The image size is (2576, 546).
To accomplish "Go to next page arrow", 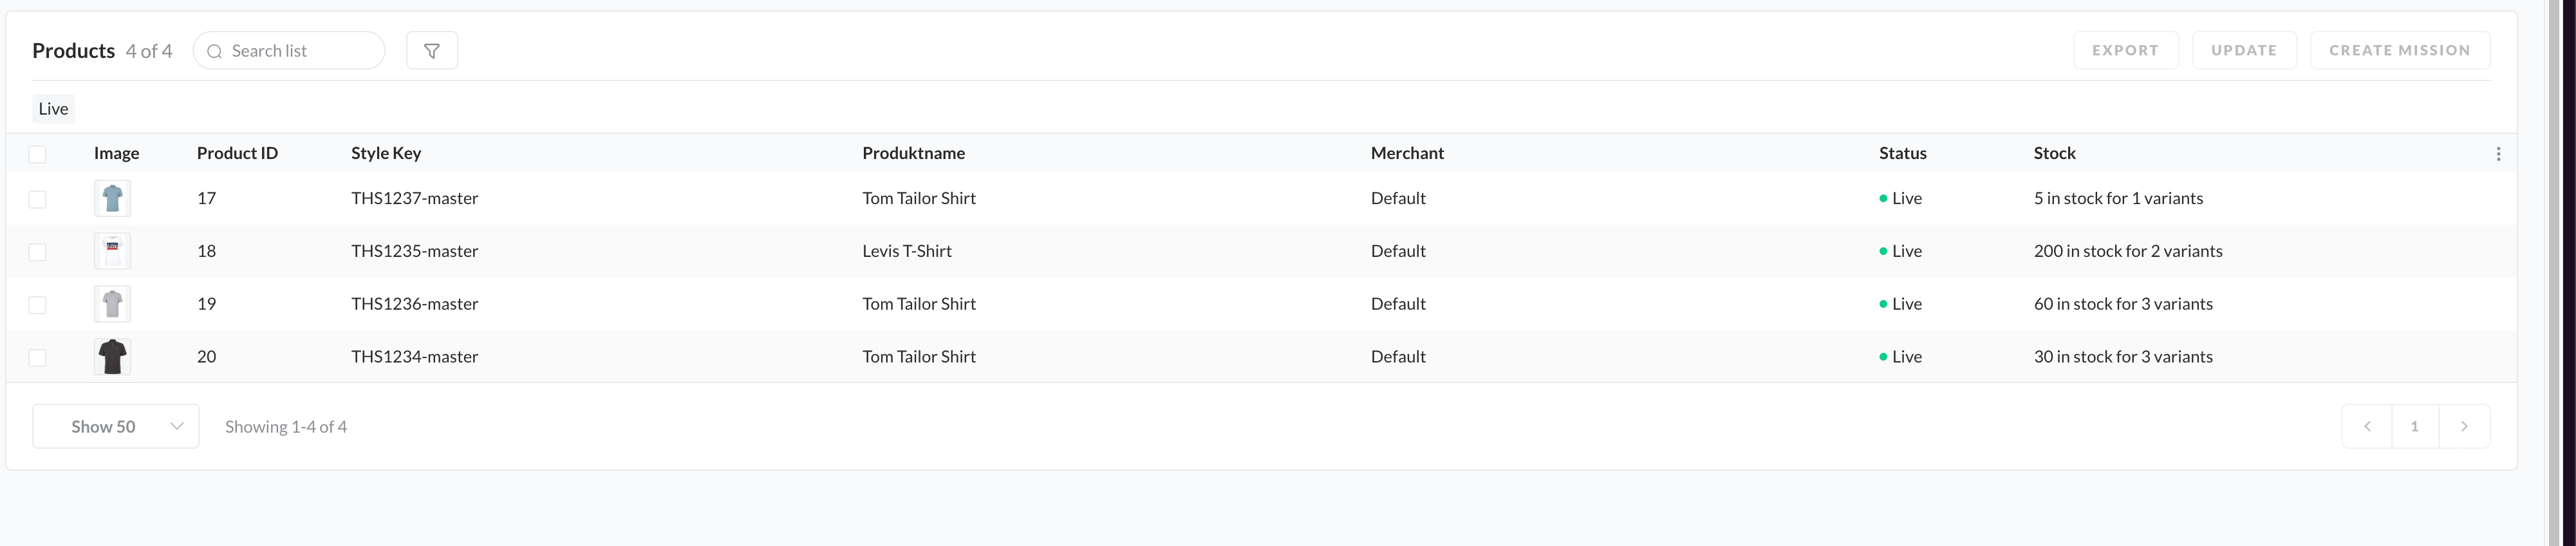I will point(2464,427).
